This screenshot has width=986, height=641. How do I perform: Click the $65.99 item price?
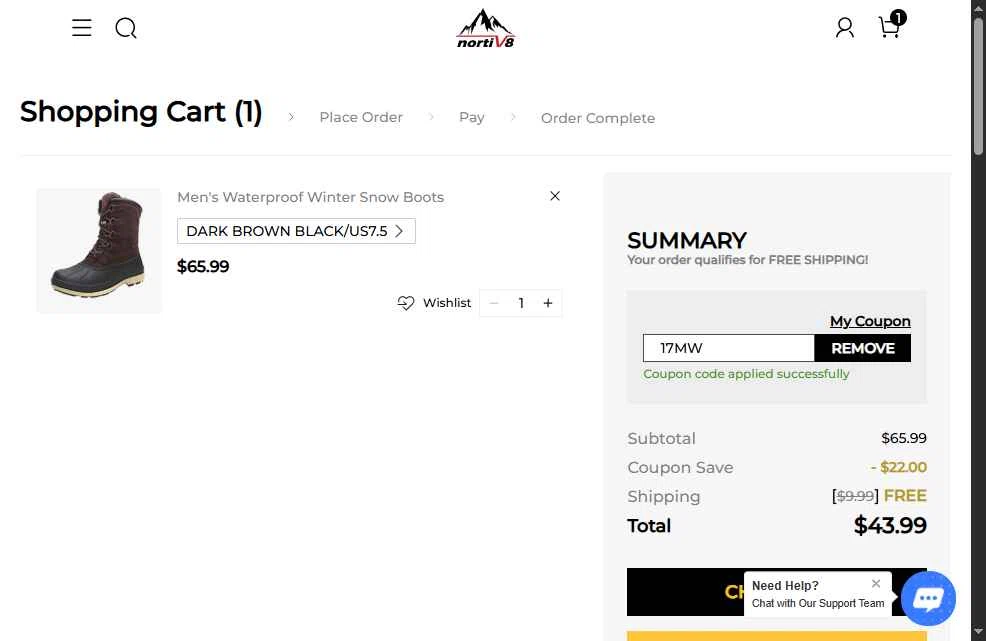(x=203, y=266)
